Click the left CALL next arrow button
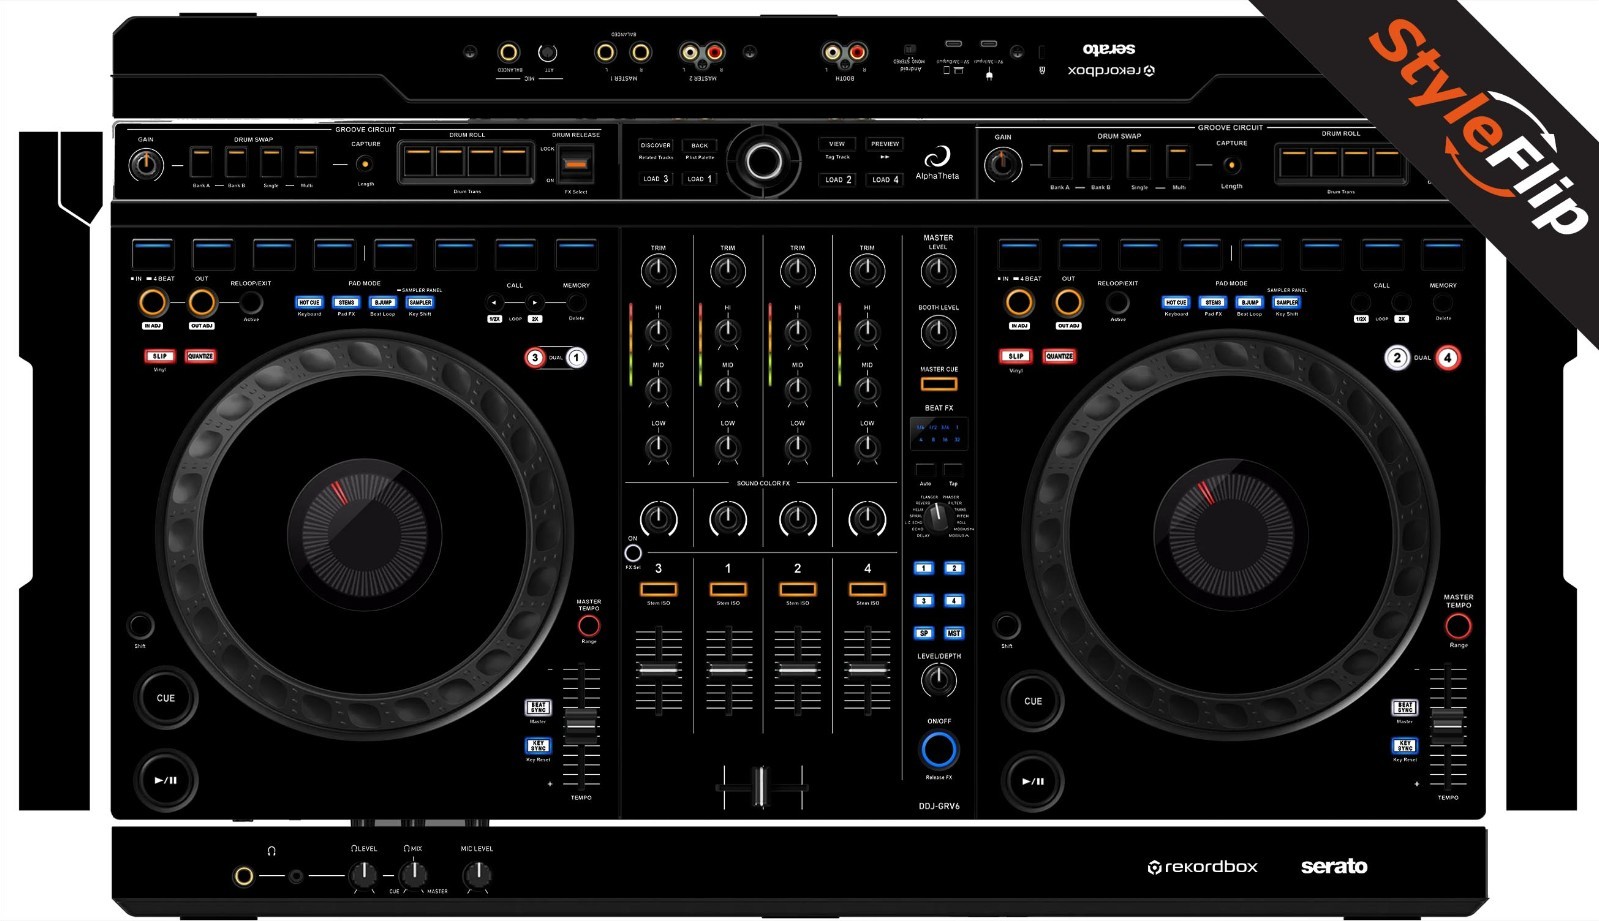 point(535,301)
